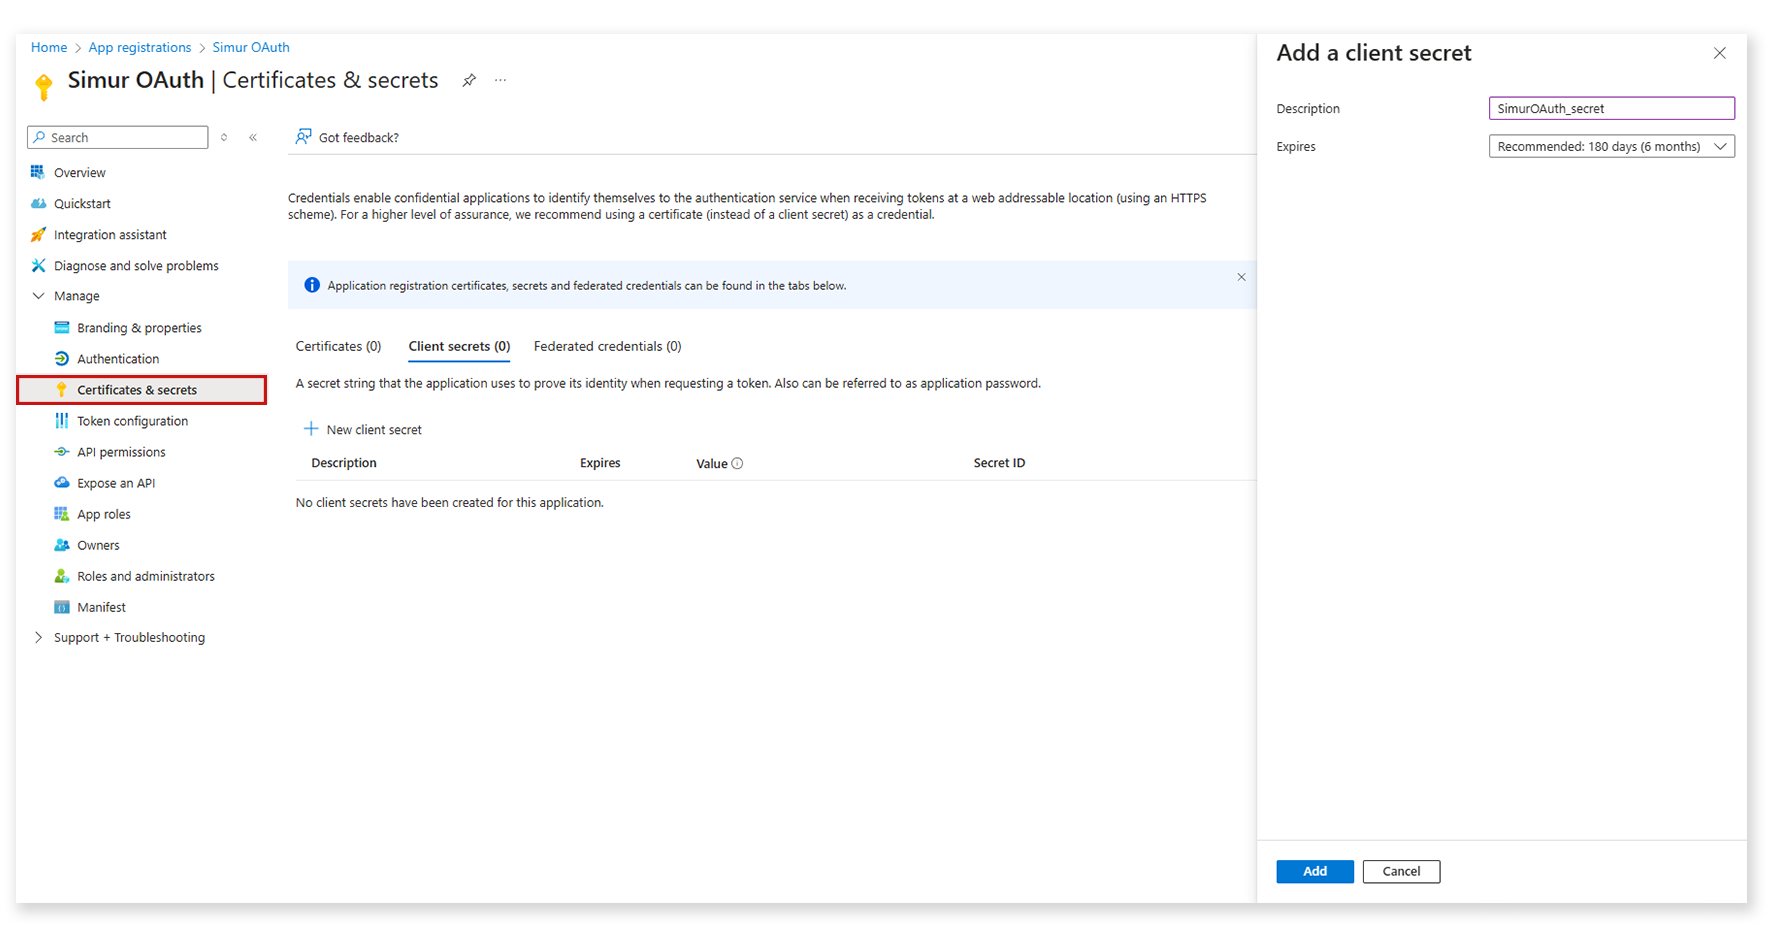Image resolution: width=1786 pixels, height=934 pixels.
Task: Switch to the Federated credentials tab
Action: [607, 345]
